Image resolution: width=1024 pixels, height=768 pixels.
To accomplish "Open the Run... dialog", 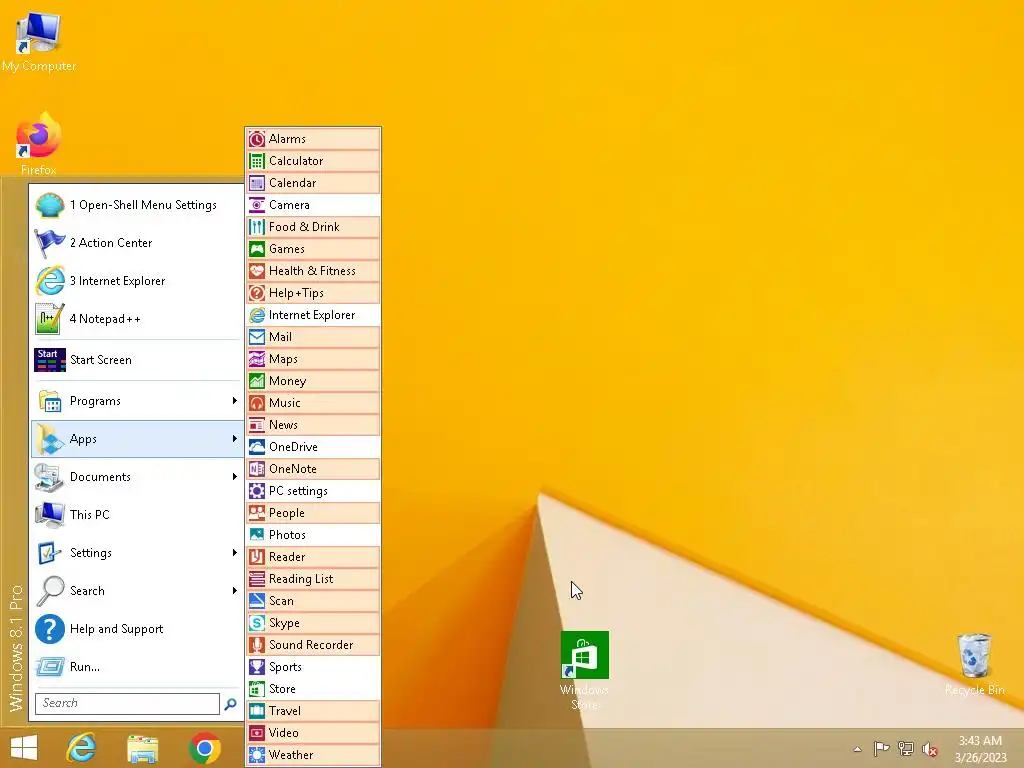I will point(136,667).
